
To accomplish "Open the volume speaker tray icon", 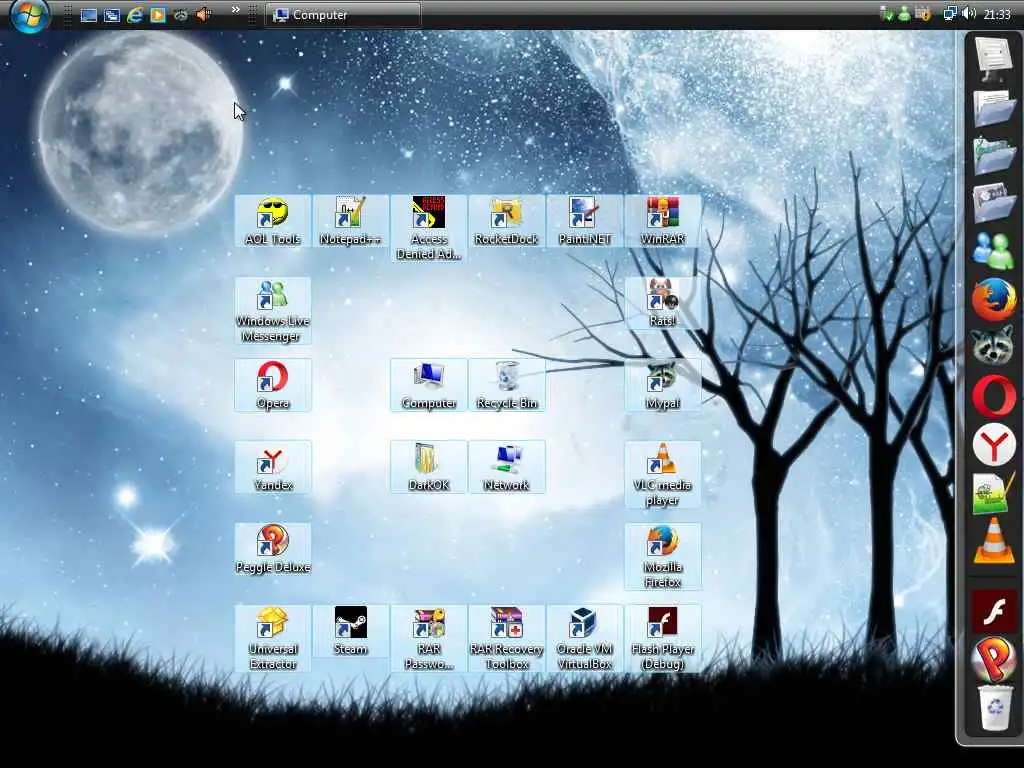I will pos(969,14).
